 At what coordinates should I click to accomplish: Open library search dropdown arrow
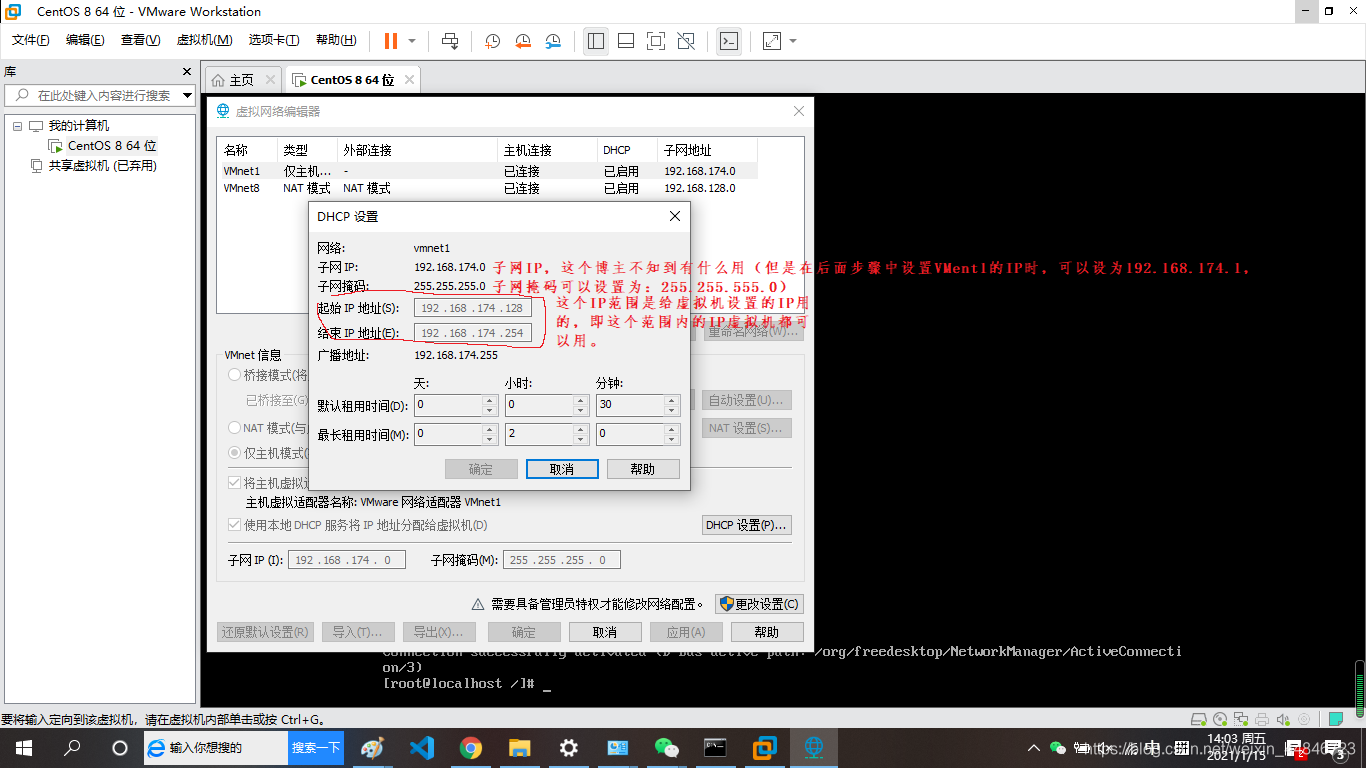click(186, 96)
